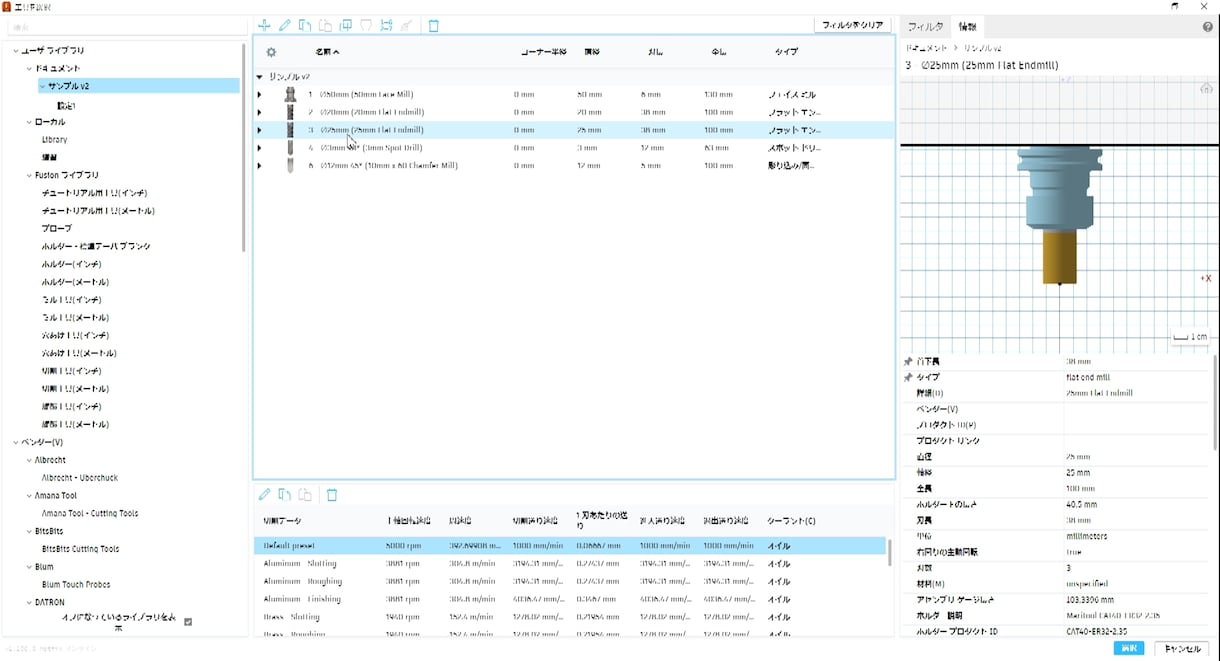Select the Aluminum - Finishing preset row
The height and width of the screenshot is (661, 1220).
(570, 599)
